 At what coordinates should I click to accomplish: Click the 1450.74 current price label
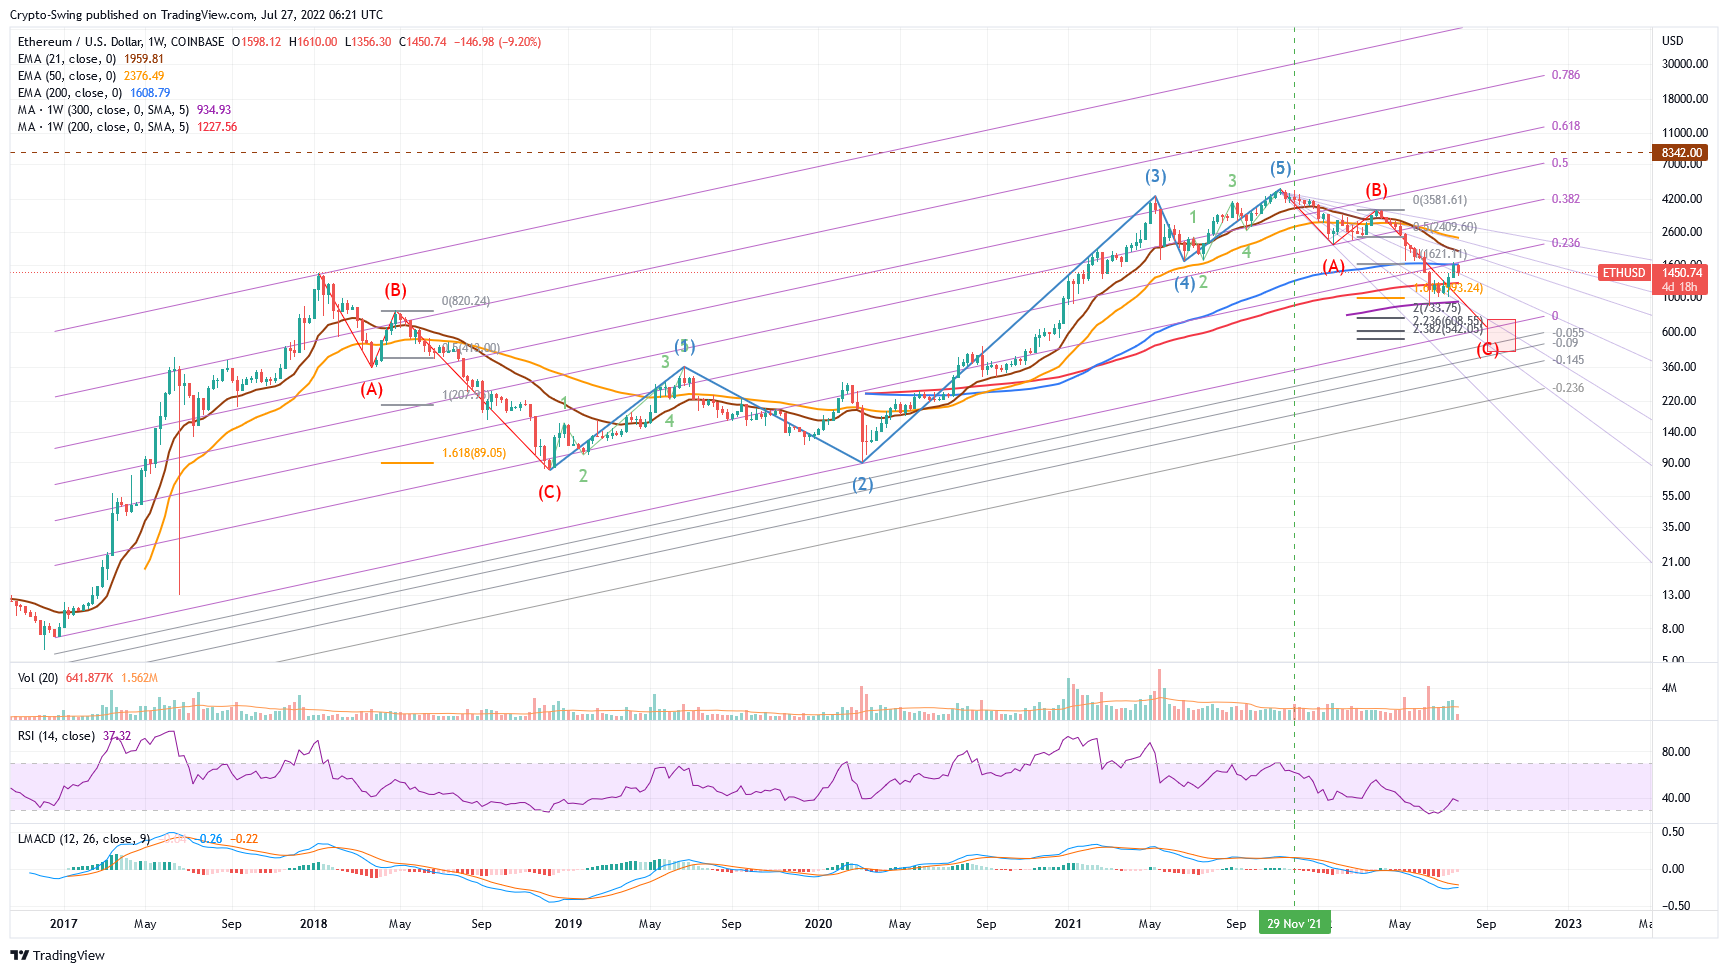(1682, 272)
